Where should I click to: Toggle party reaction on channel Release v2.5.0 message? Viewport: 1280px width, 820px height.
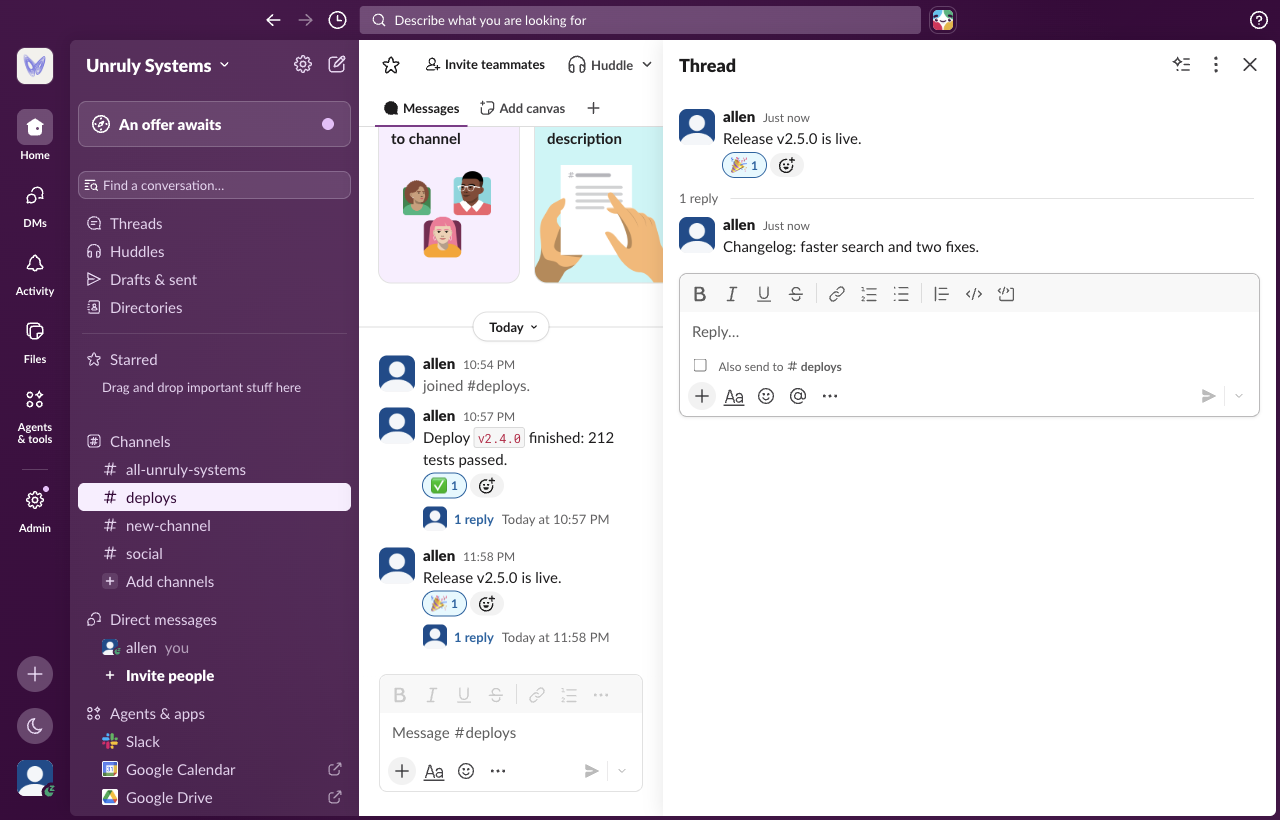pyautogui.click(x=444, y=603)
